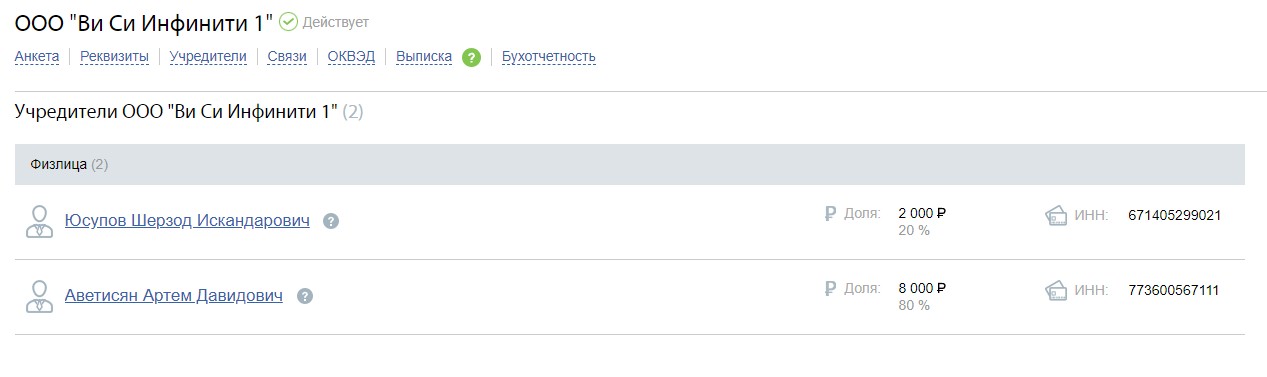Select the ОКВЭД tab
The width and height of the screenshot is (1267, 377).
tap(351, 57)
